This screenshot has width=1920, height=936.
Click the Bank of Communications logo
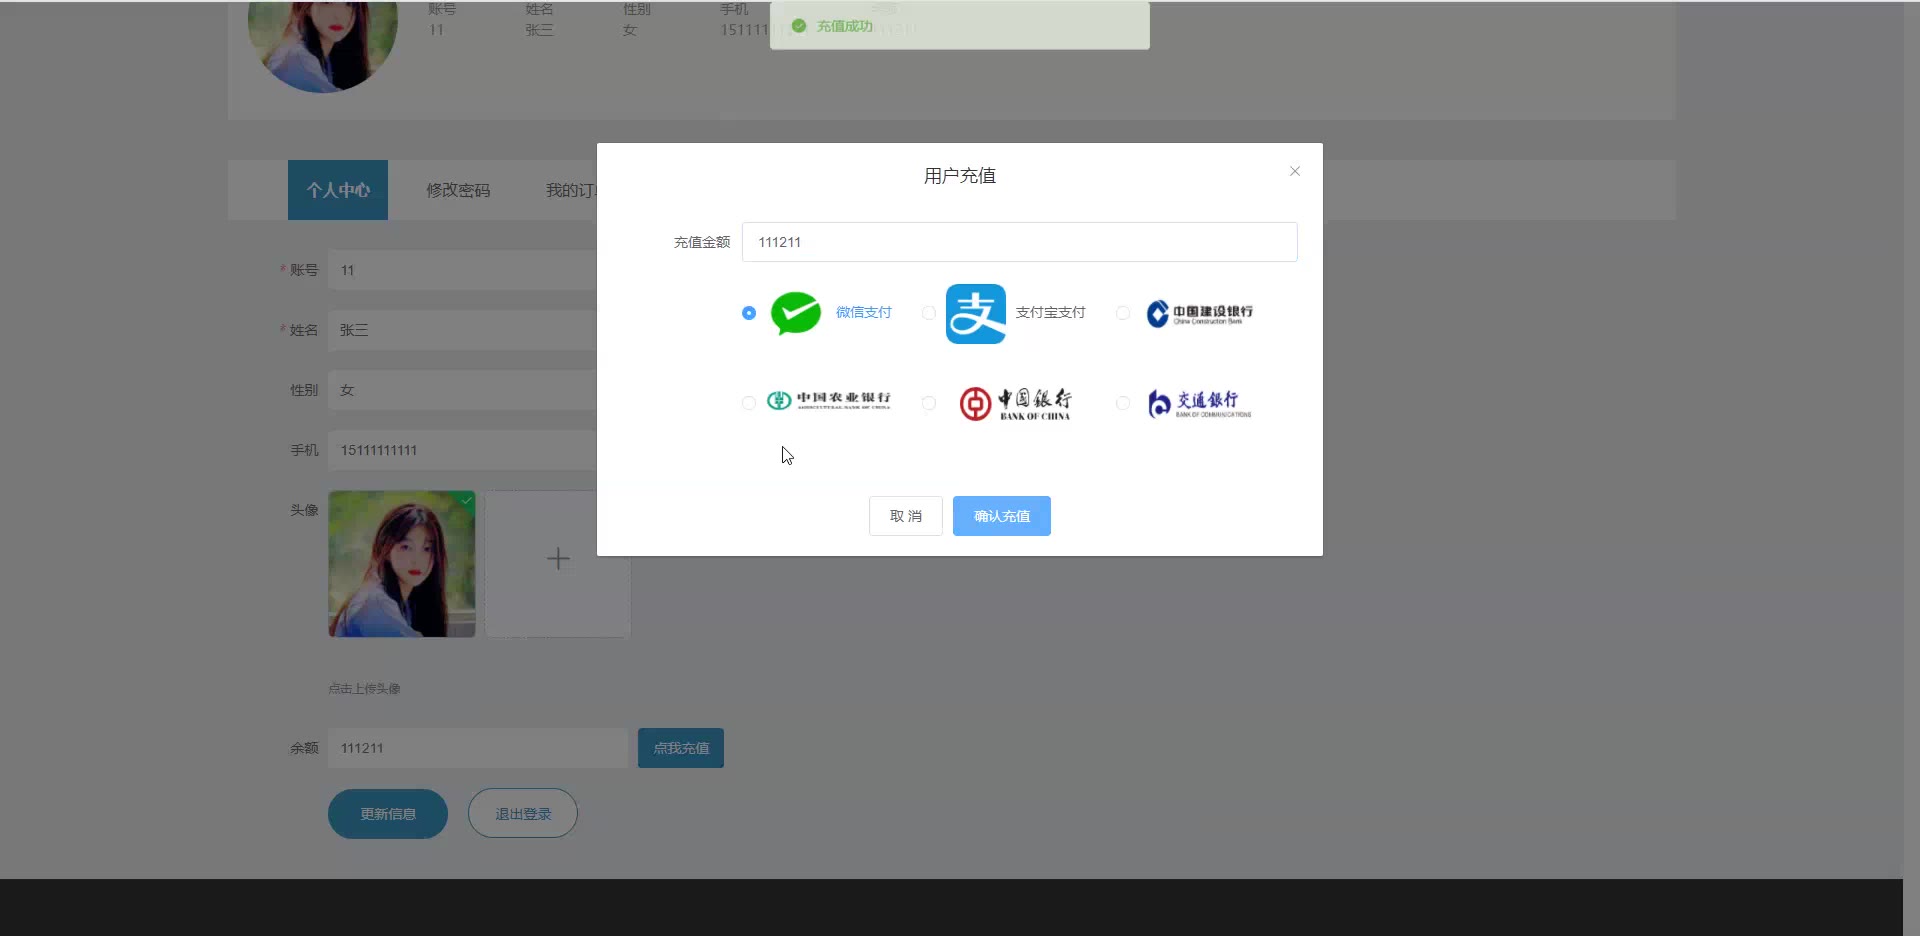tap(1199, 403)
